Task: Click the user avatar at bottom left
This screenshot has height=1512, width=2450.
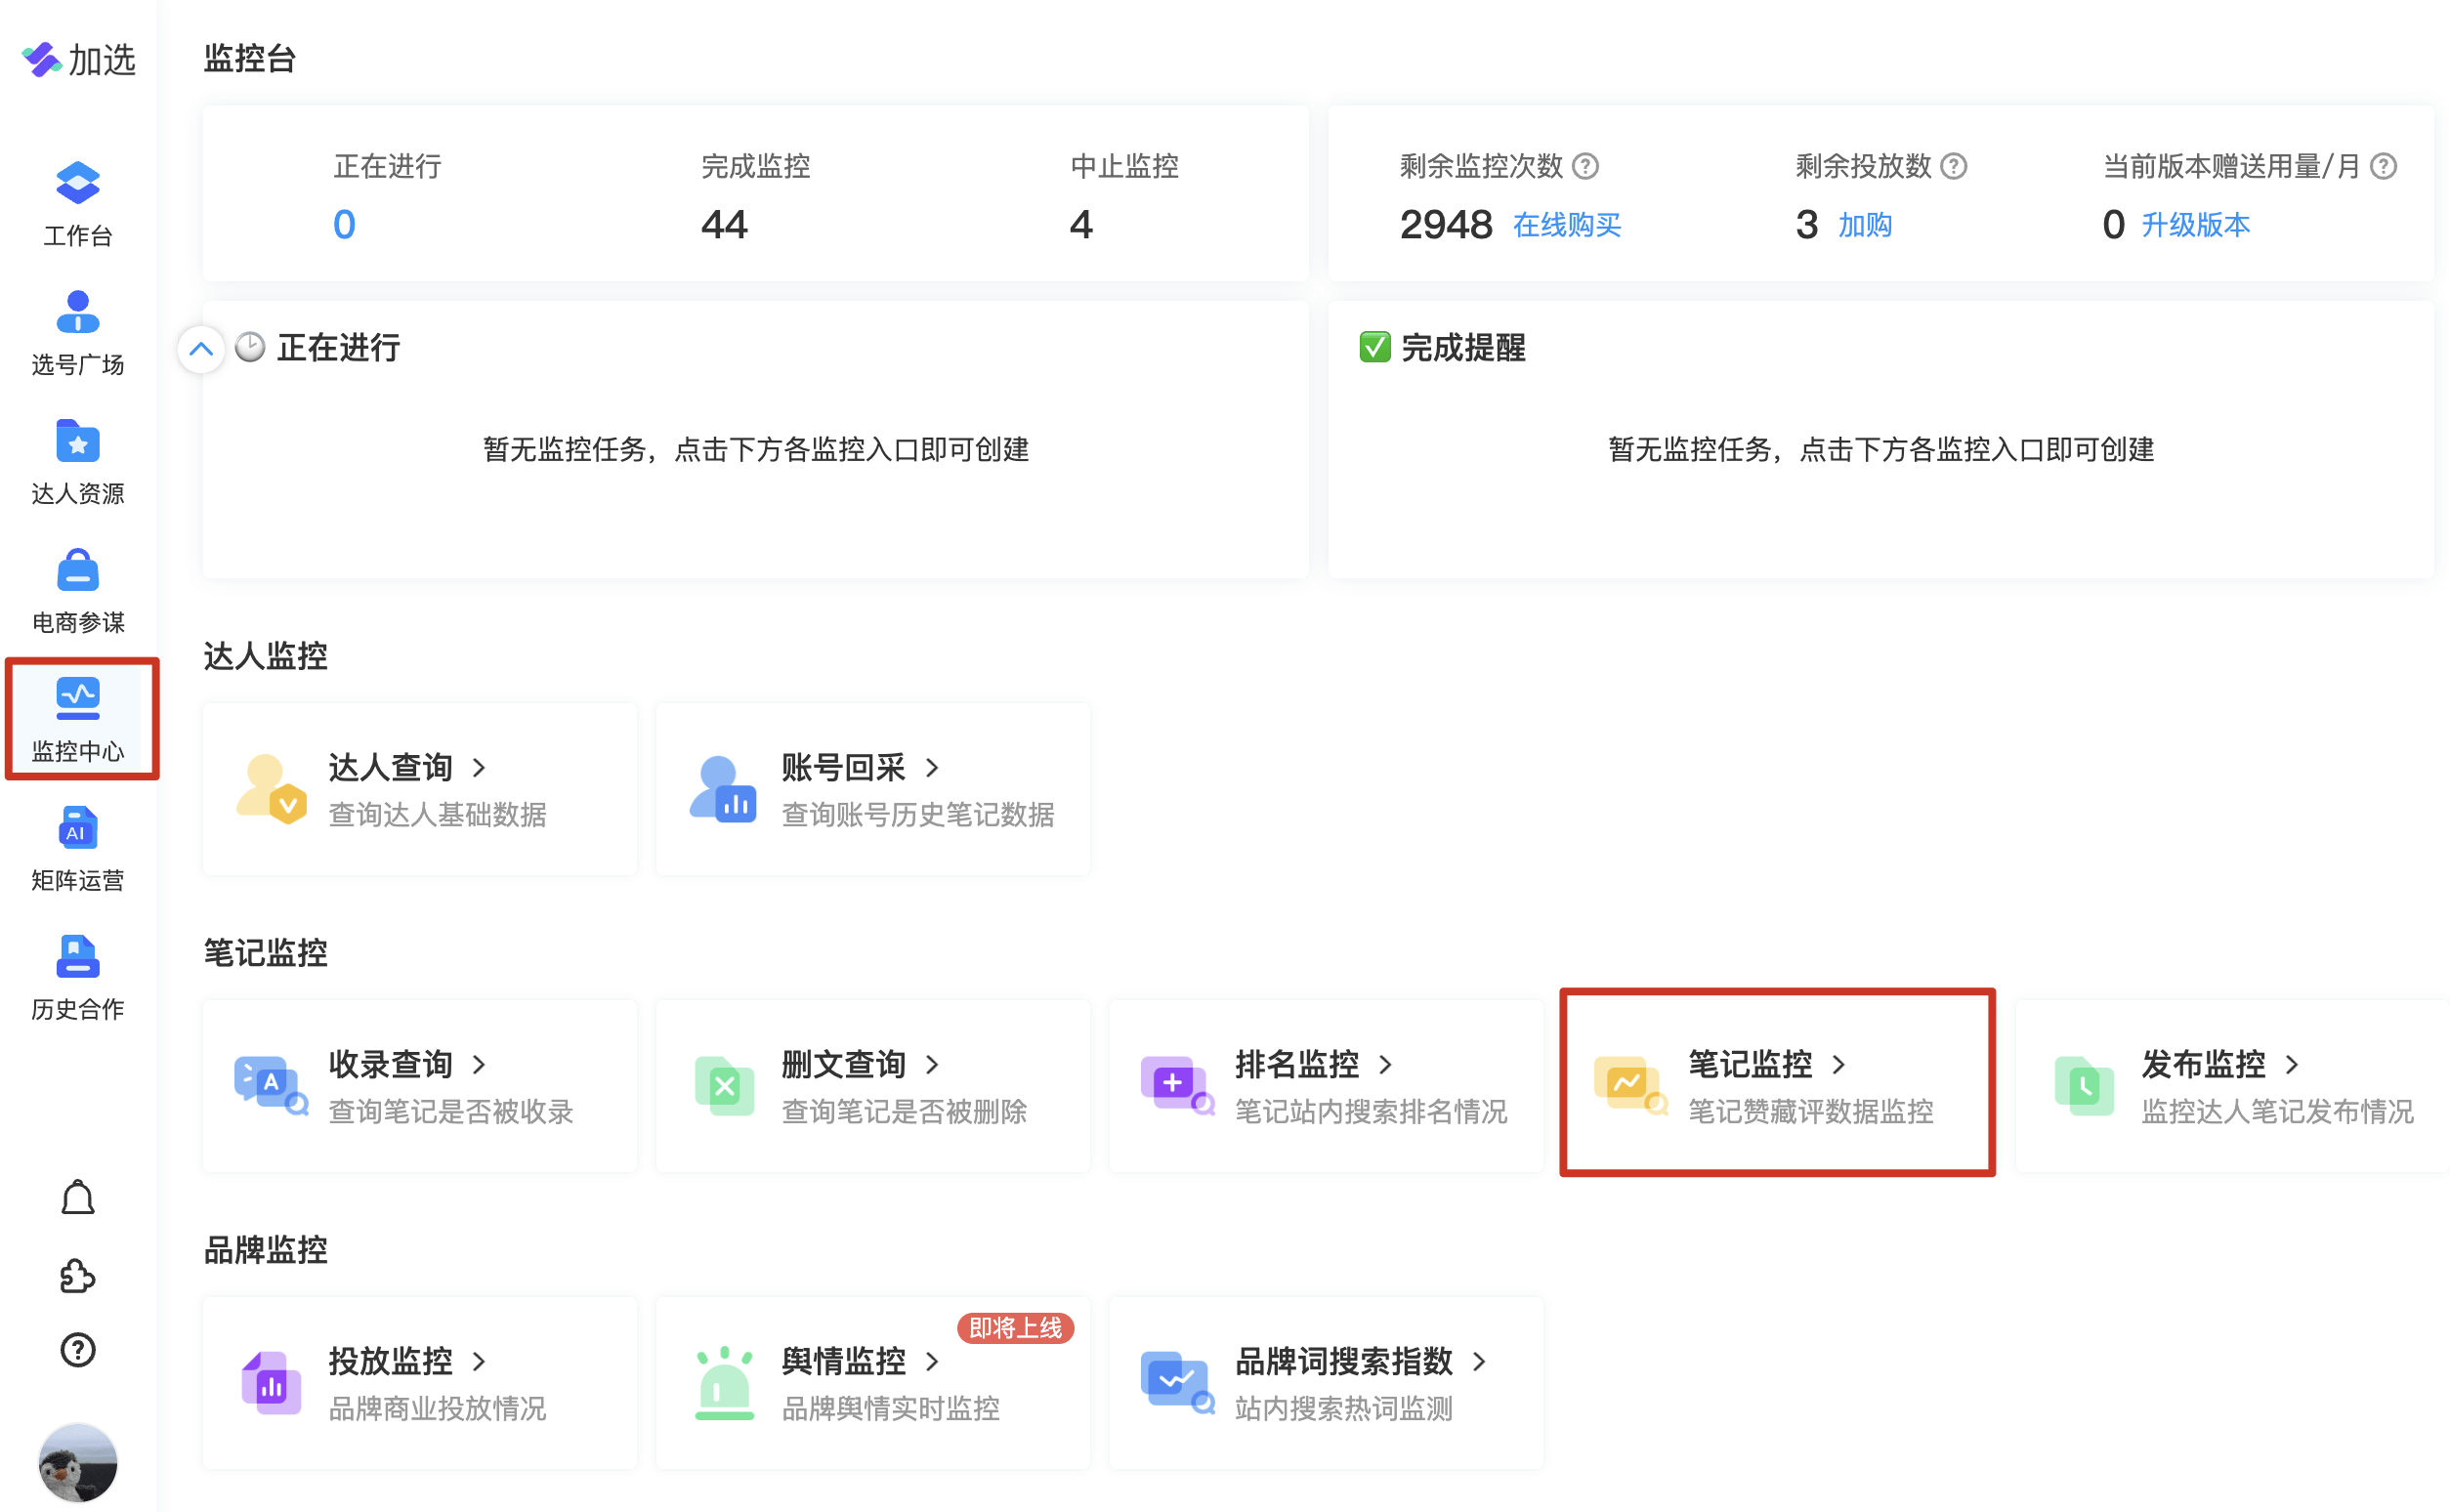Action: click(77, 1462)
